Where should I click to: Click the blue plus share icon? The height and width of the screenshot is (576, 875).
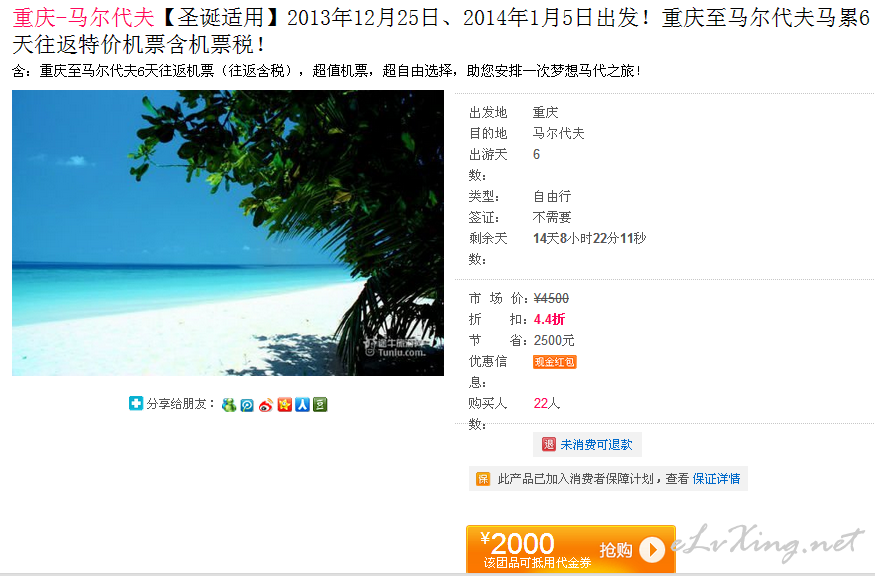[x=136, y=403]
